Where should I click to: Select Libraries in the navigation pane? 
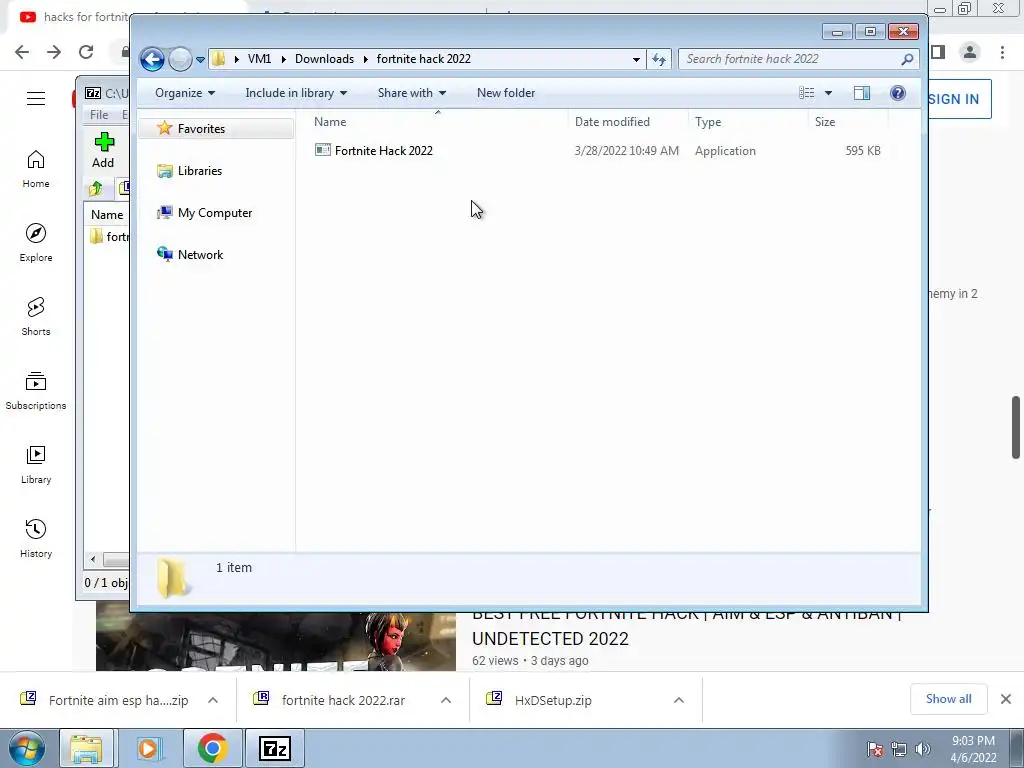(200, 170)
